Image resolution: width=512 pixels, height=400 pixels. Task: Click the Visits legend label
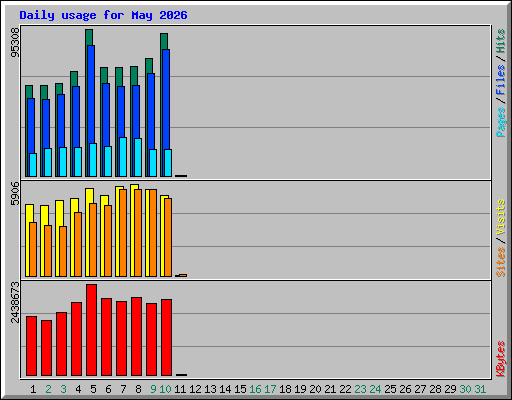tap(500, 217)
